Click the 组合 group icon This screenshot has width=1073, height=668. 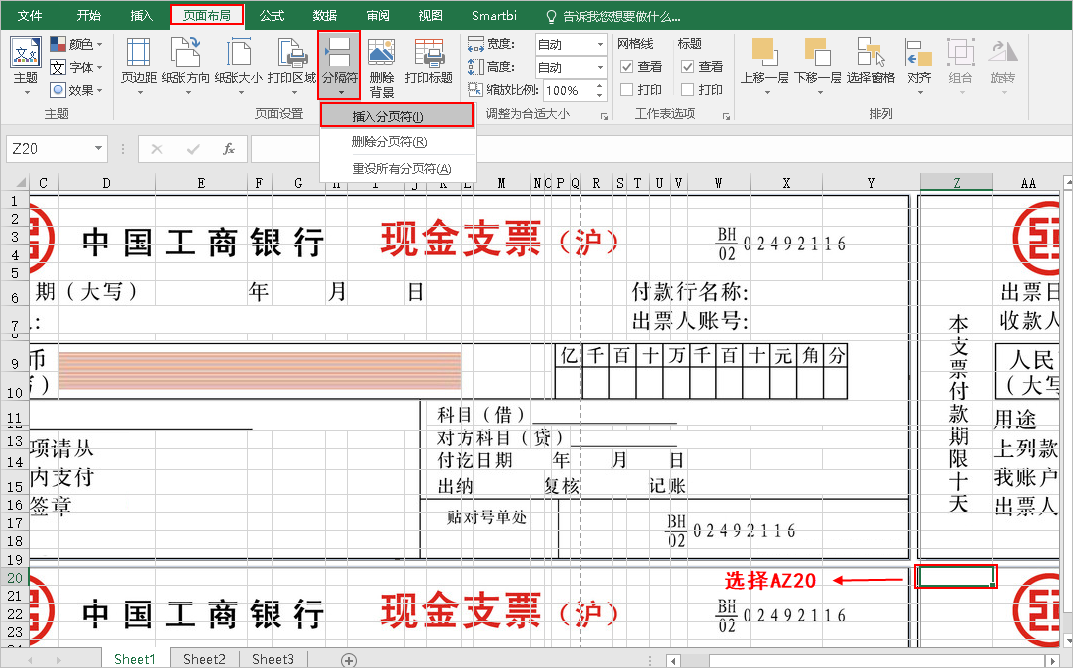[x=961, y=65]
